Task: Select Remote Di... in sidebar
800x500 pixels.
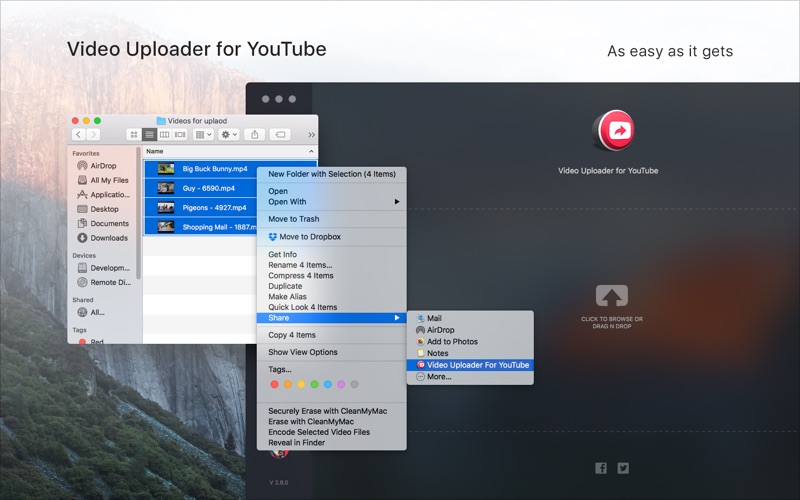Action: pyautogui.click(x=103, y=282)
